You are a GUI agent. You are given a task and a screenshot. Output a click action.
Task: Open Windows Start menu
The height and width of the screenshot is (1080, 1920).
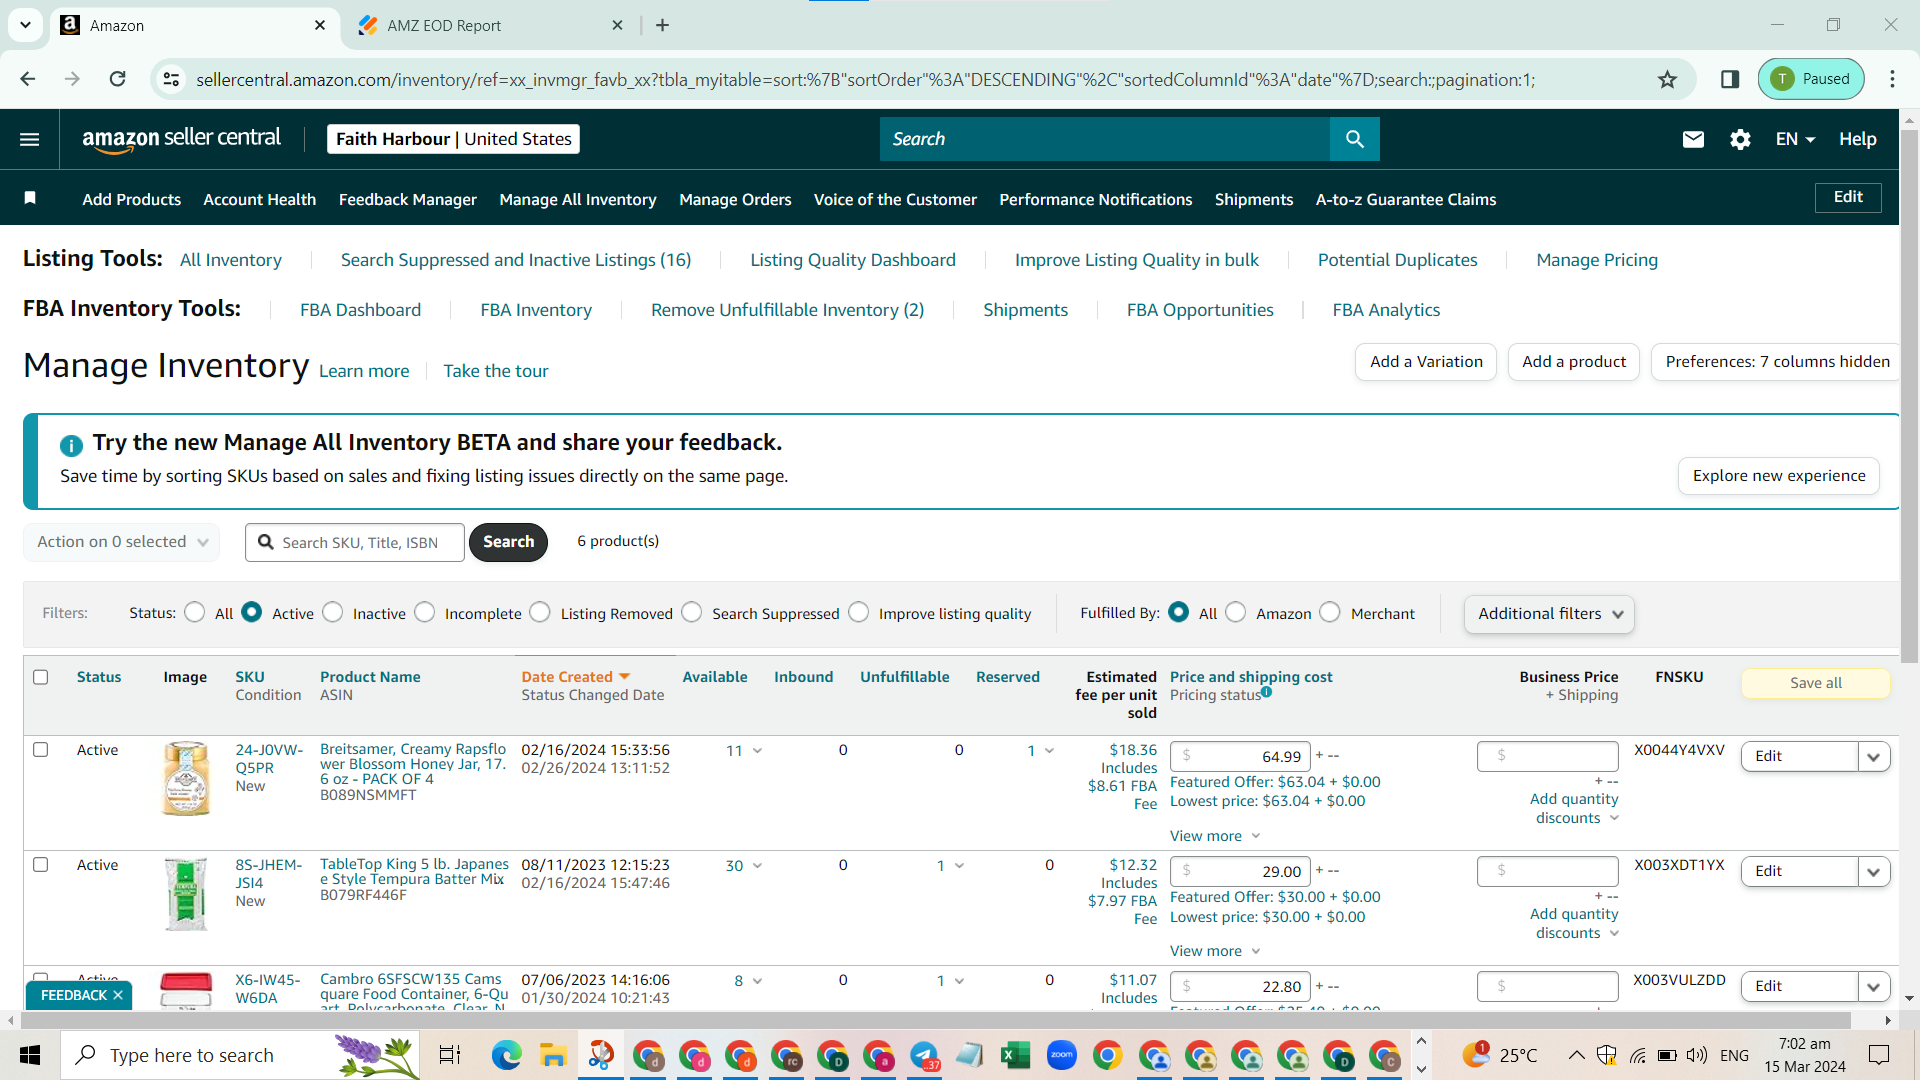coord(30,1055)
